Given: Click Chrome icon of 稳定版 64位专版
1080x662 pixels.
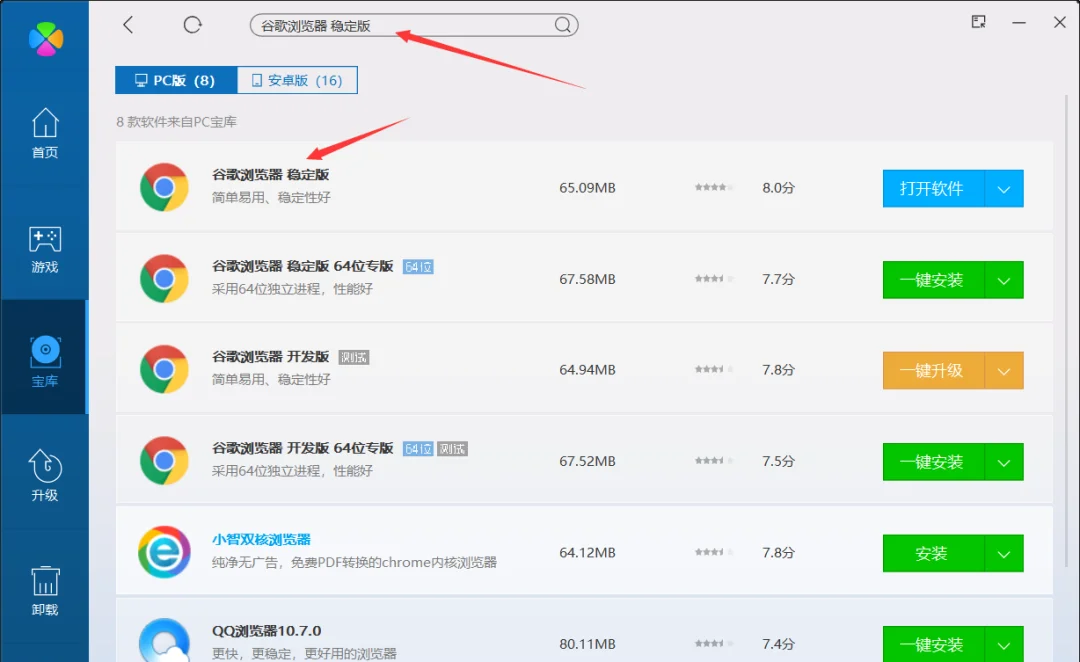Looking at the screenshot, I should click(164, 278).
